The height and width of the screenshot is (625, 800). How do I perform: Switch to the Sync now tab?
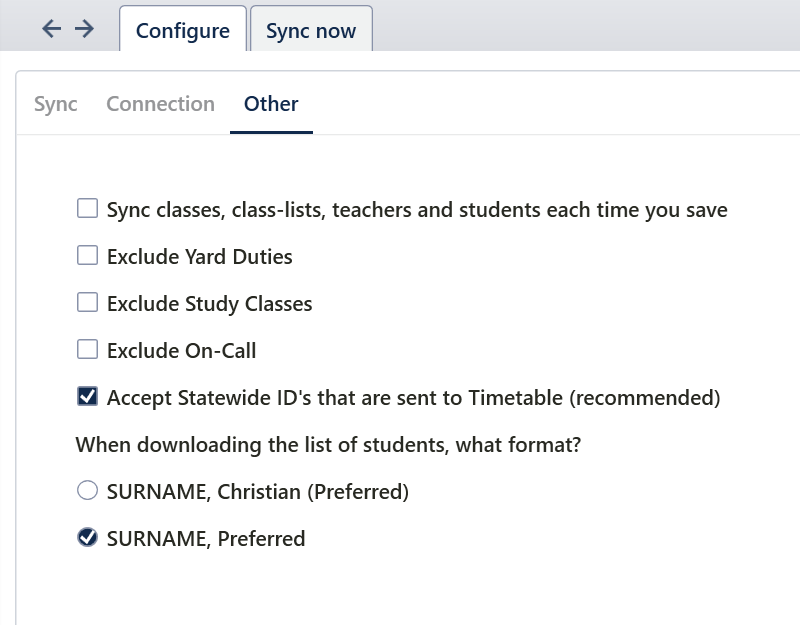tap(311, 31)
